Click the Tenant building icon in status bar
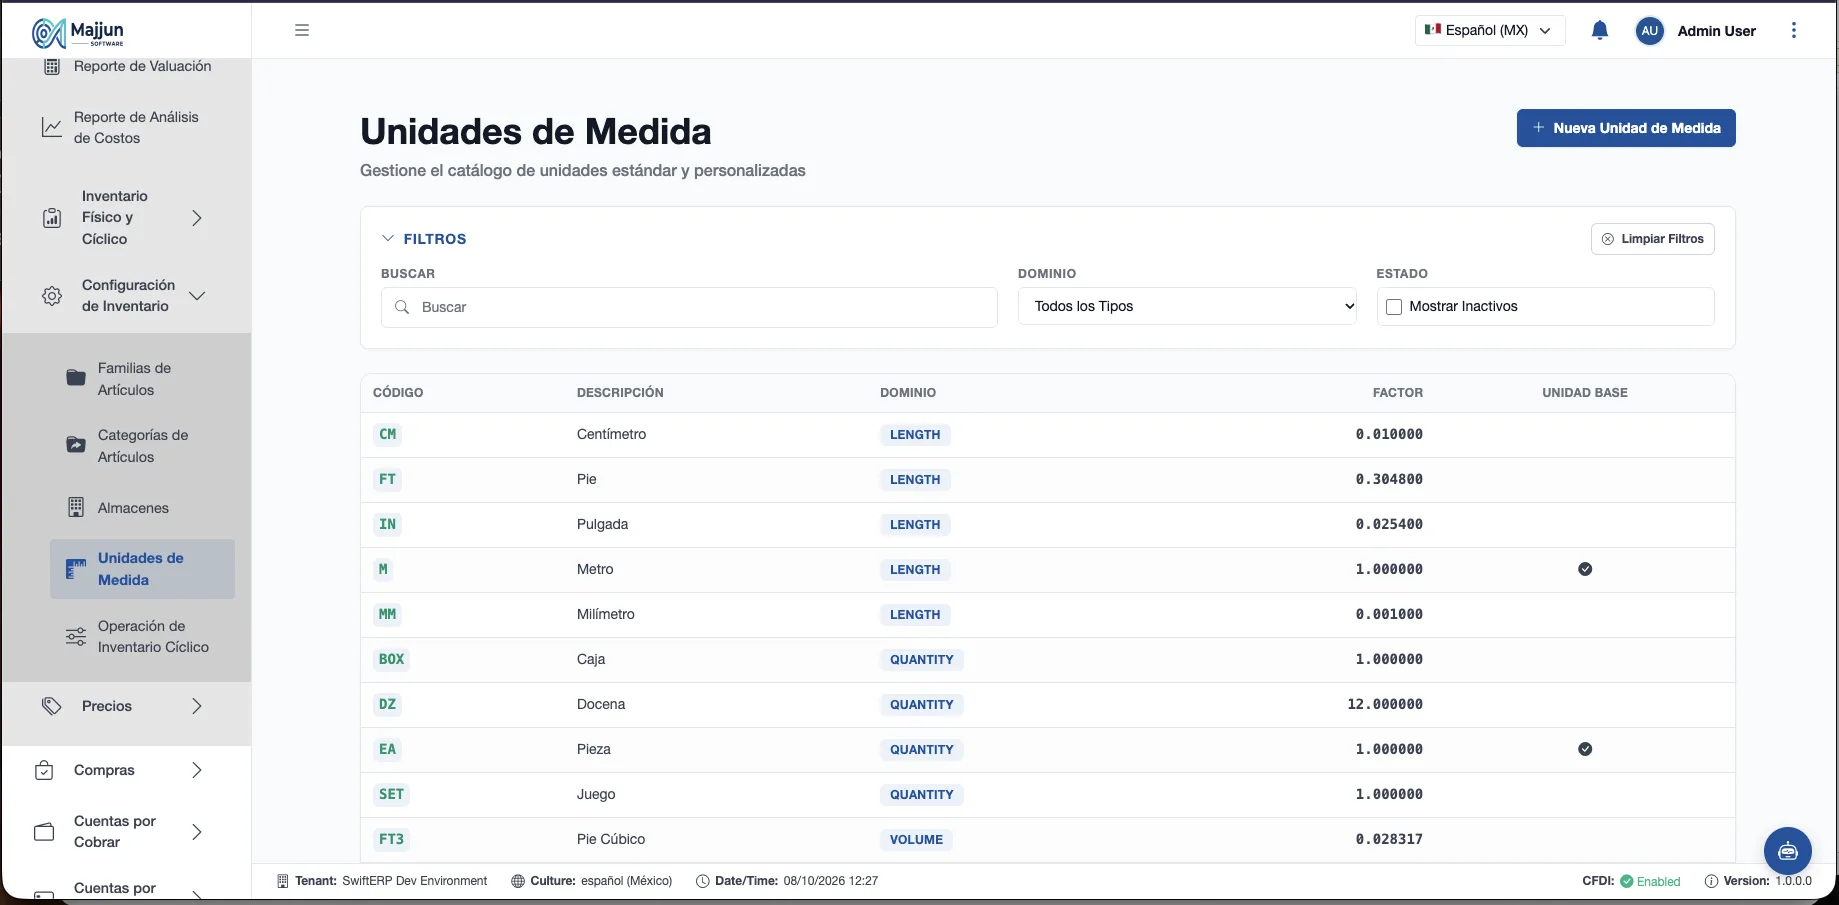1839x905 pixels. (x=283, y=881)
